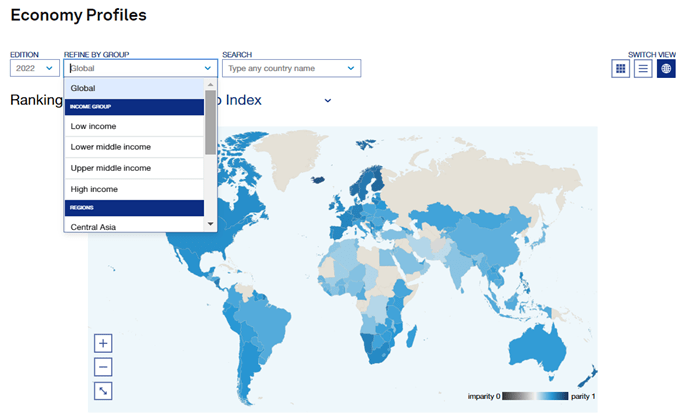
Task: Zoom out on the map
Action: 103,366
